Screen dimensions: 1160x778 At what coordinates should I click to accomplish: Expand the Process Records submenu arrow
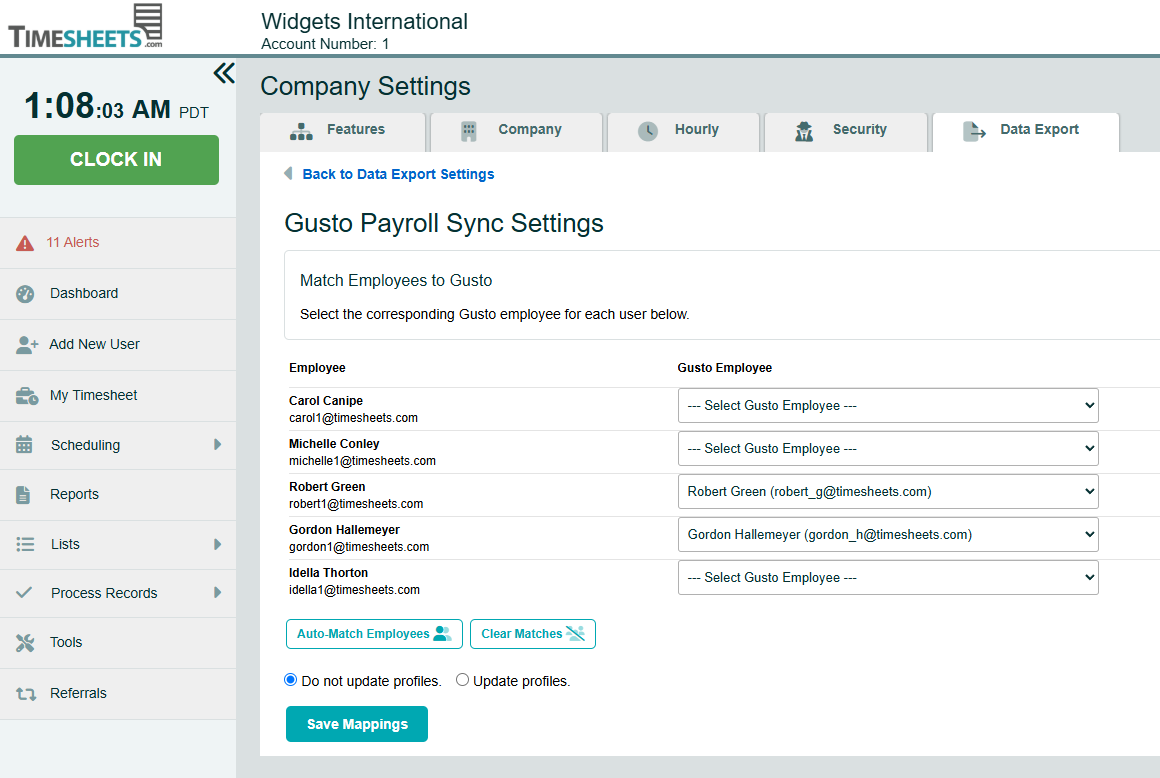218,592
